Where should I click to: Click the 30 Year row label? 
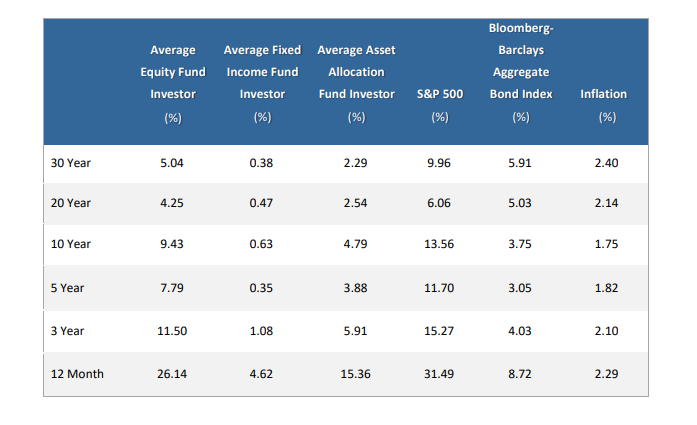pyautogui.click(x=70, y=160)
